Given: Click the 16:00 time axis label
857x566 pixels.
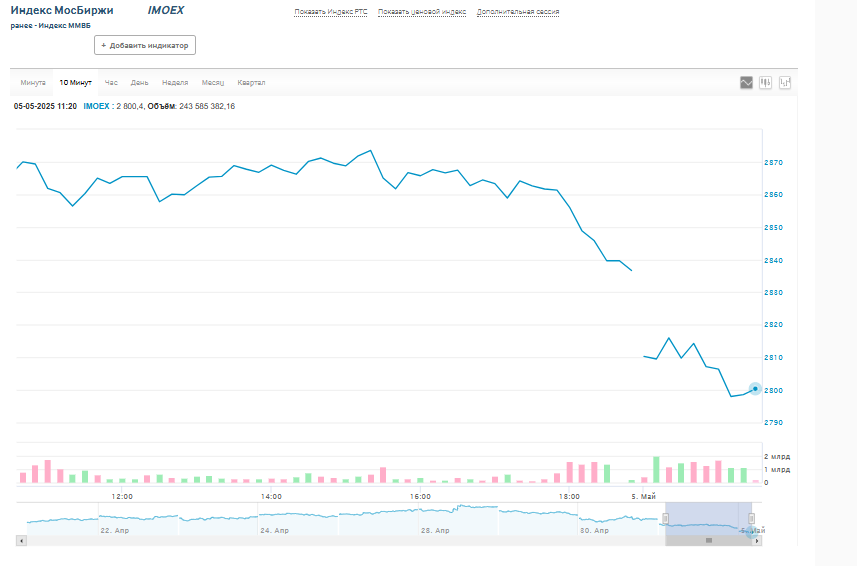Looking at the screenshot, I should click(420, 497).
